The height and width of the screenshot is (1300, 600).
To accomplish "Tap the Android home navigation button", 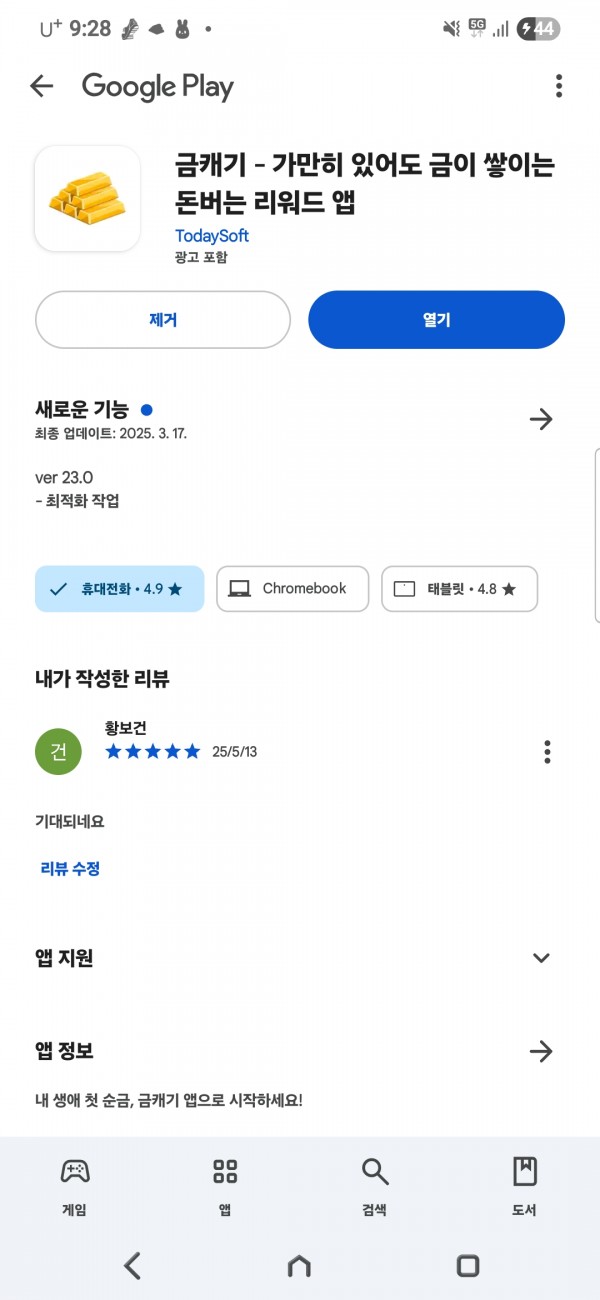I will coord(299,1266).
